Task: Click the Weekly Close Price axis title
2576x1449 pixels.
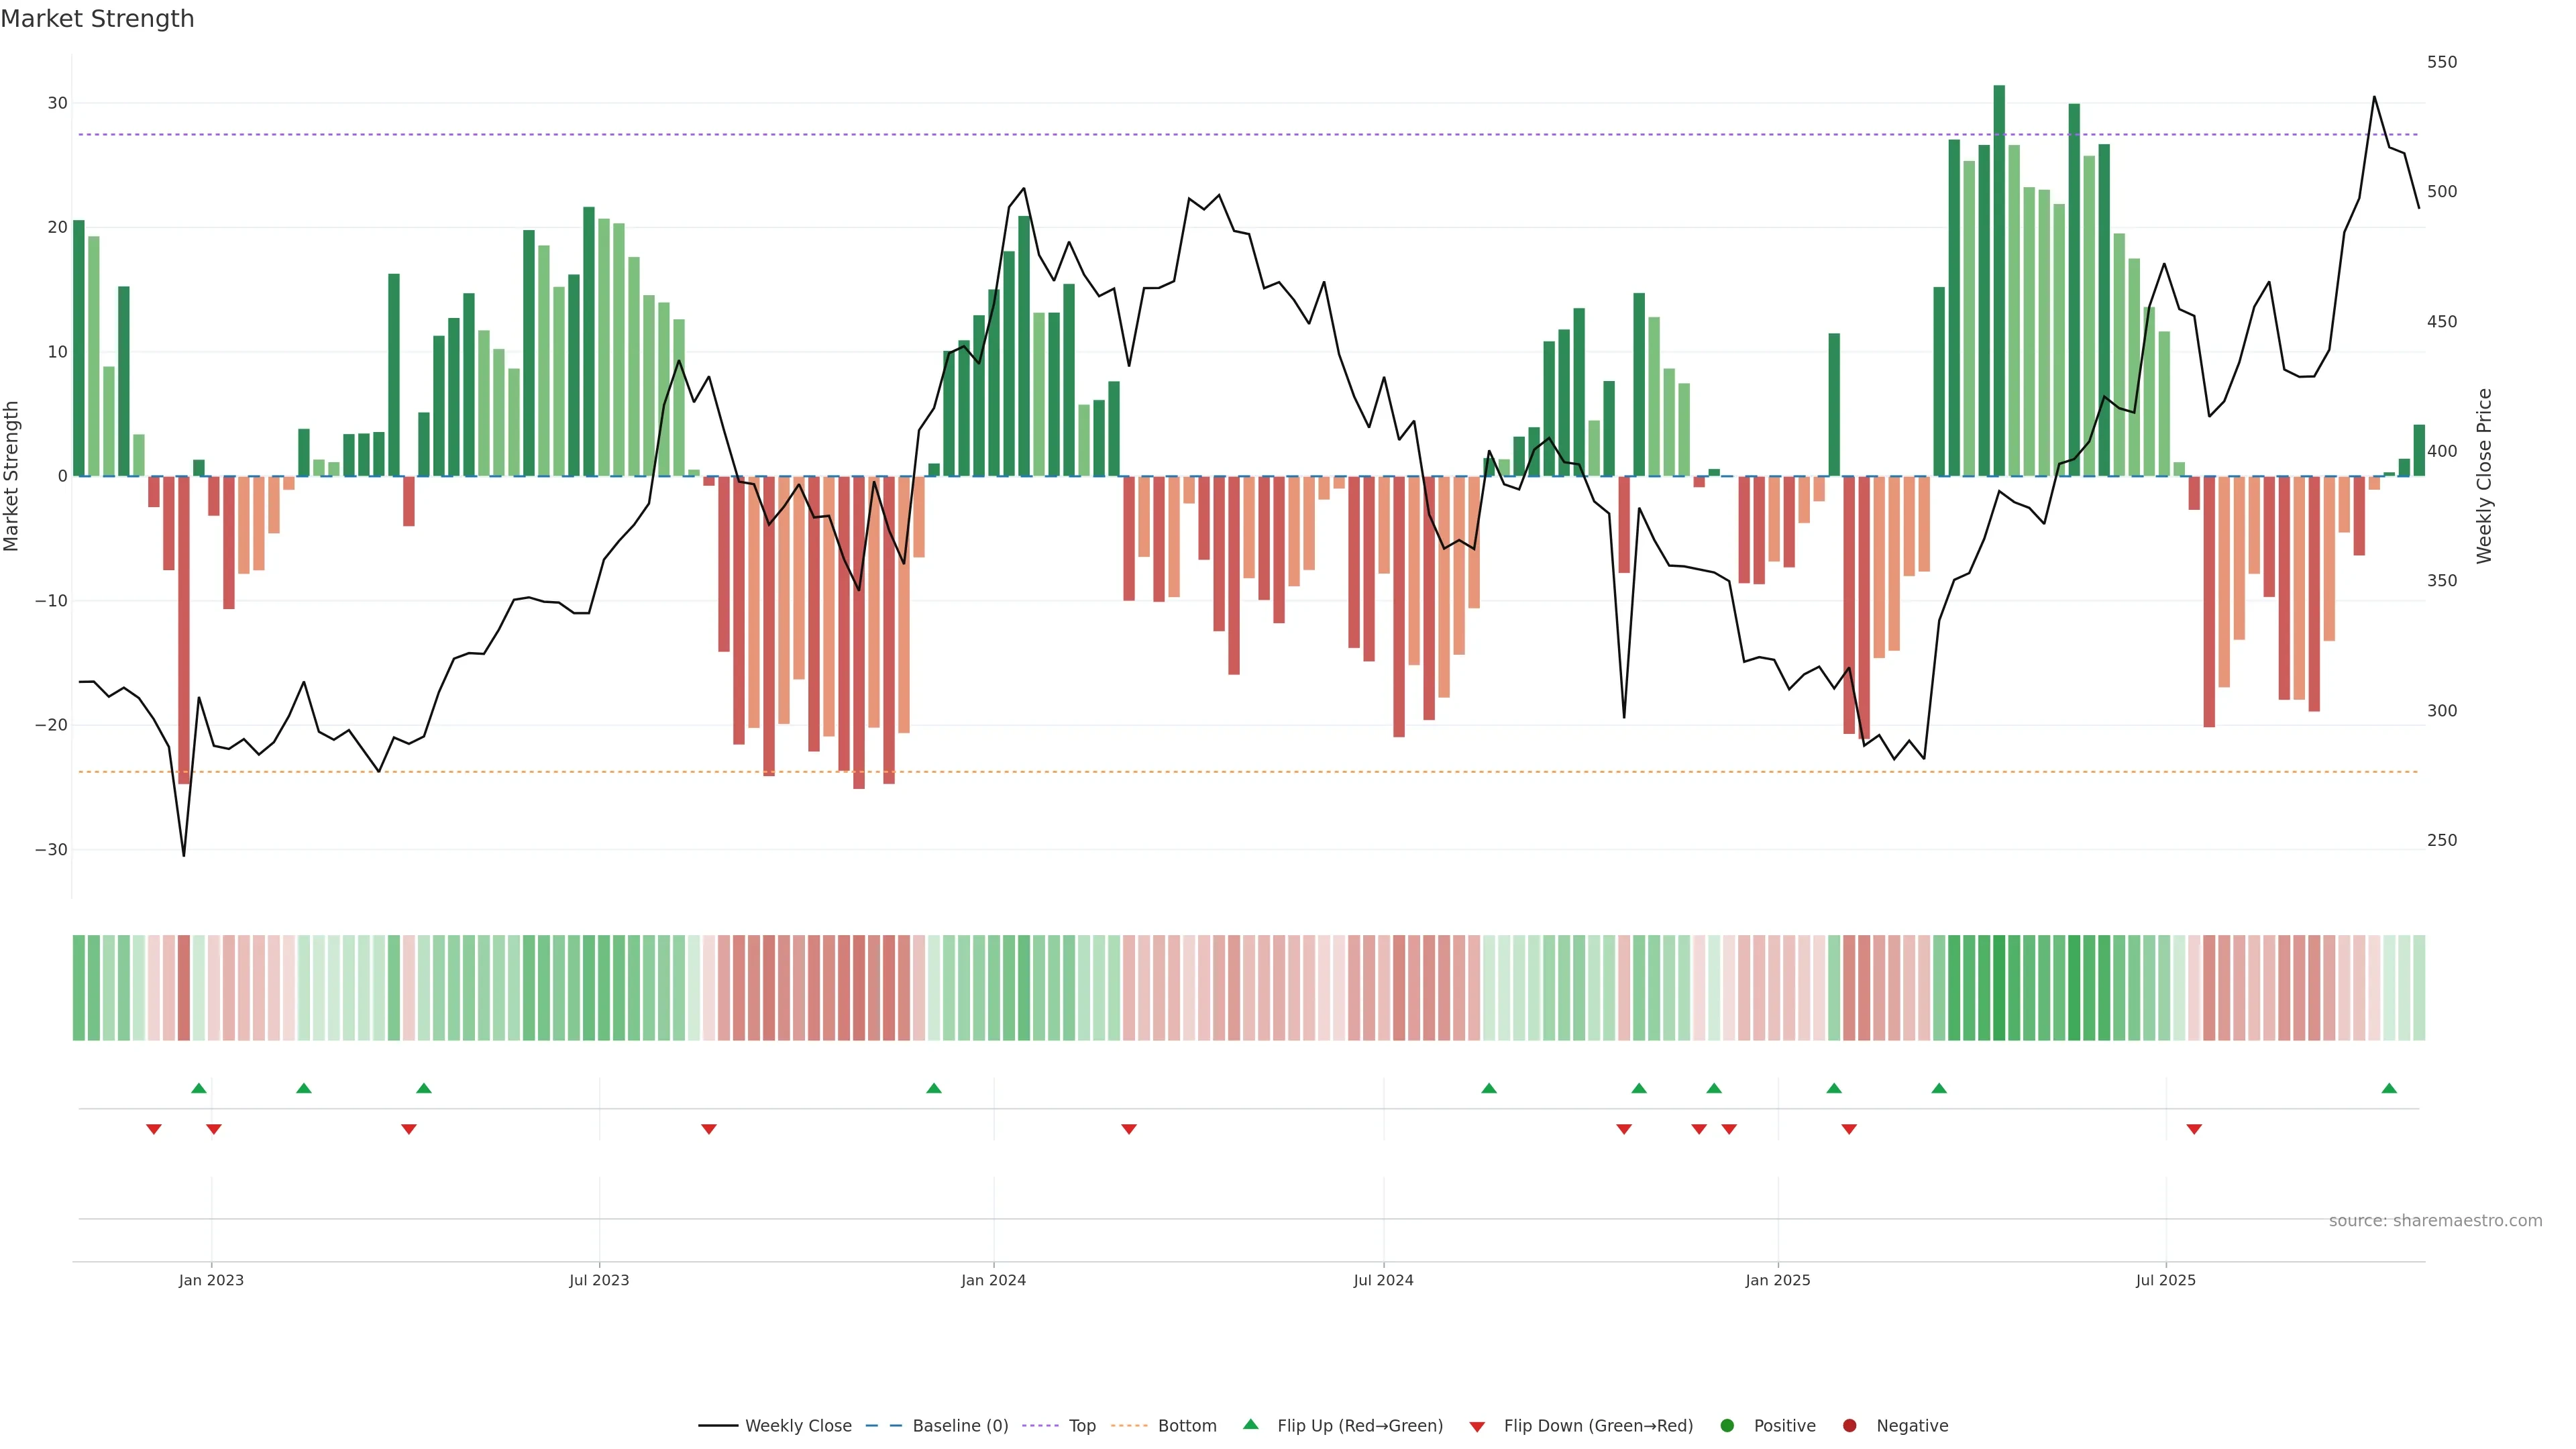Action: [x=2484, y=476]
